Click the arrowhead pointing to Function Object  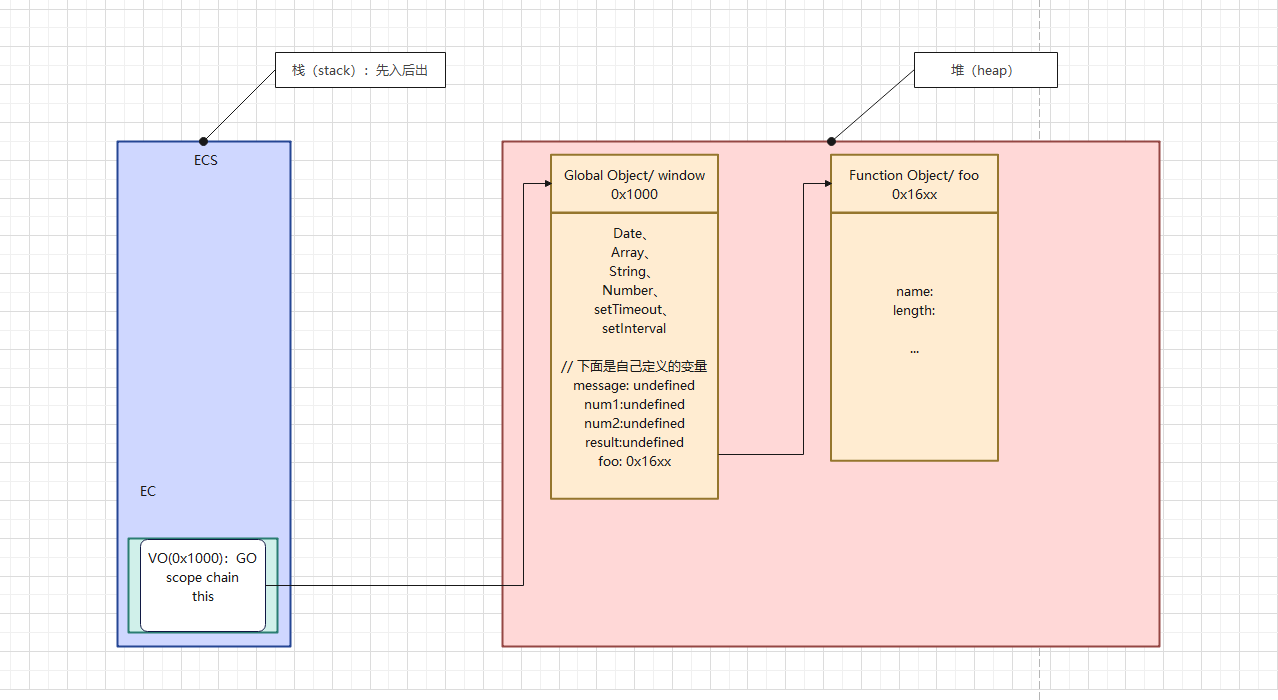[x=825, y=184]
